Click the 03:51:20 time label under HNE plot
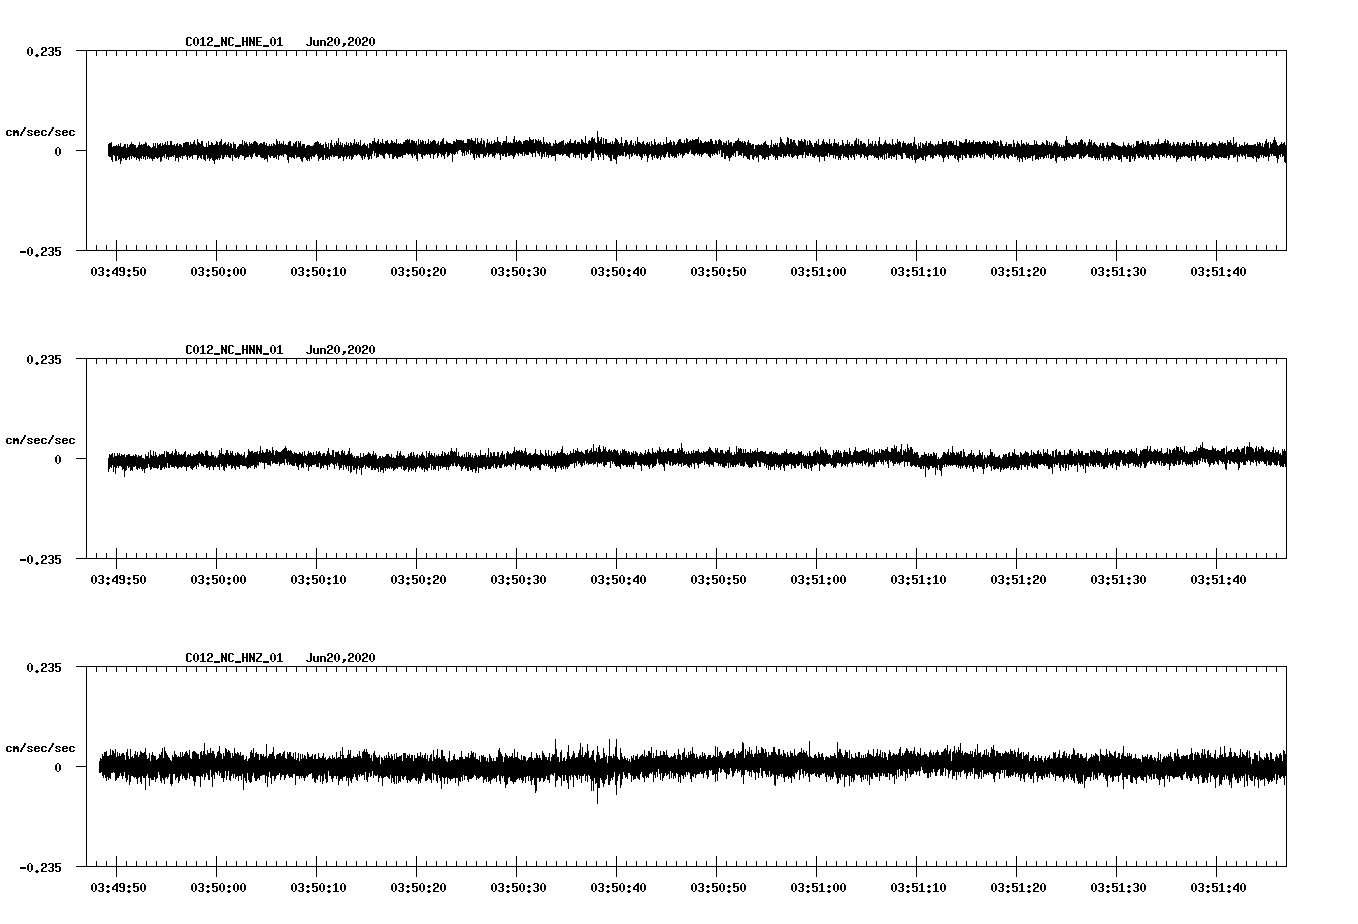 click(x=1018, y=272)
